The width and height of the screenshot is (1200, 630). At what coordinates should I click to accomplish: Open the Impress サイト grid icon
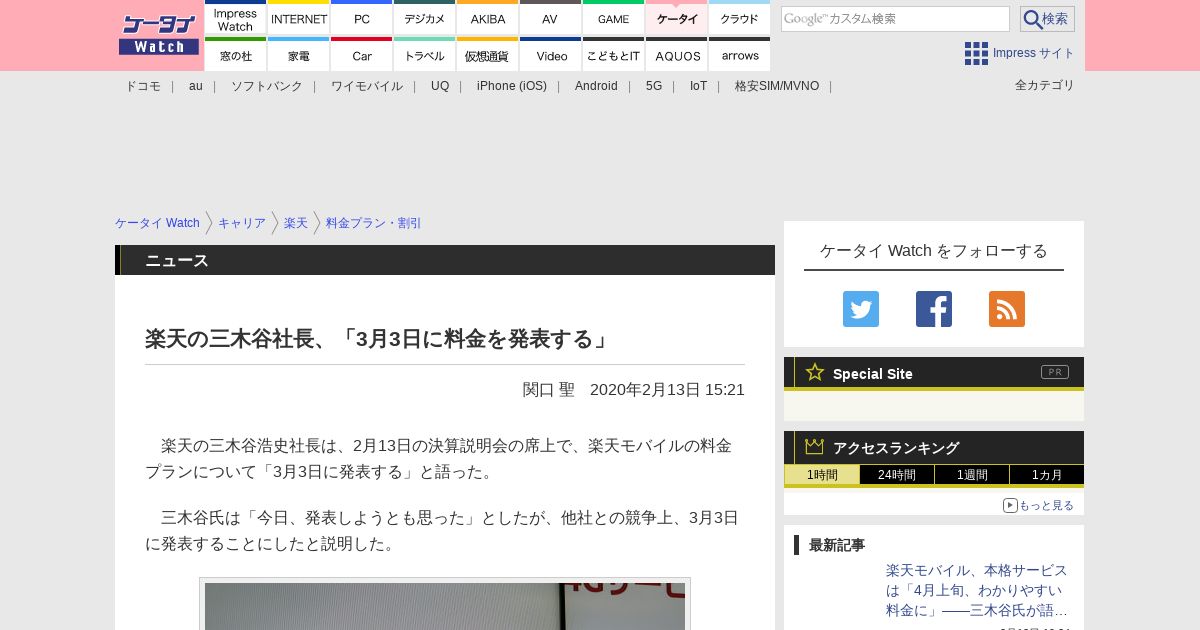tap(976, 53)
